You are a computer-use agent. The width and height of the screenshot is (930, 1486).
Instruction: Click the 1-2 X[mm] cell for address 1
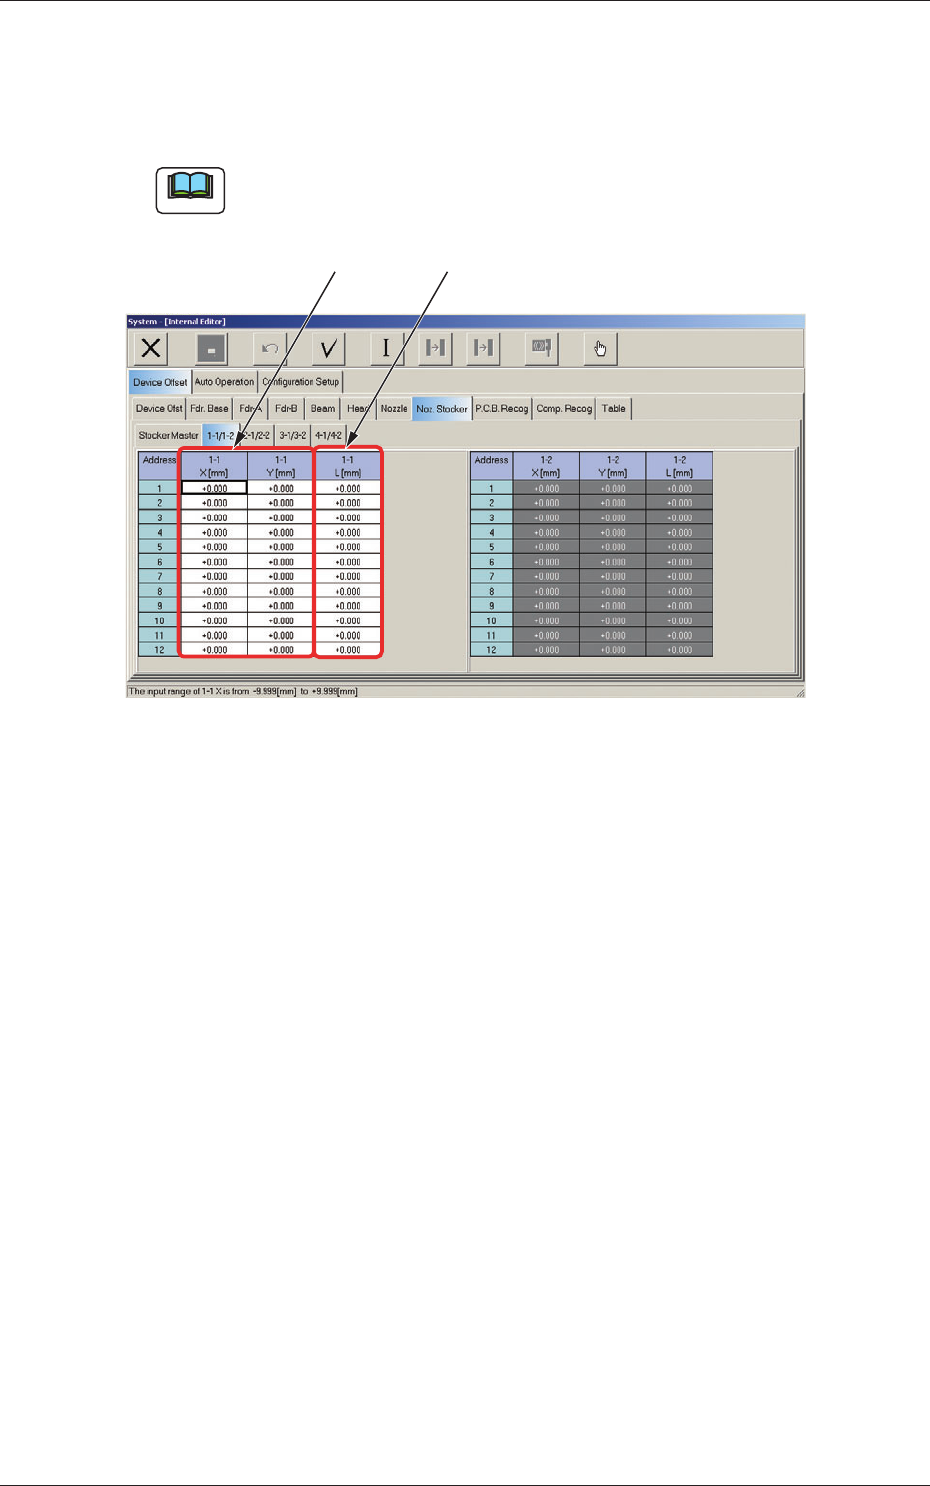pos(546,488)
